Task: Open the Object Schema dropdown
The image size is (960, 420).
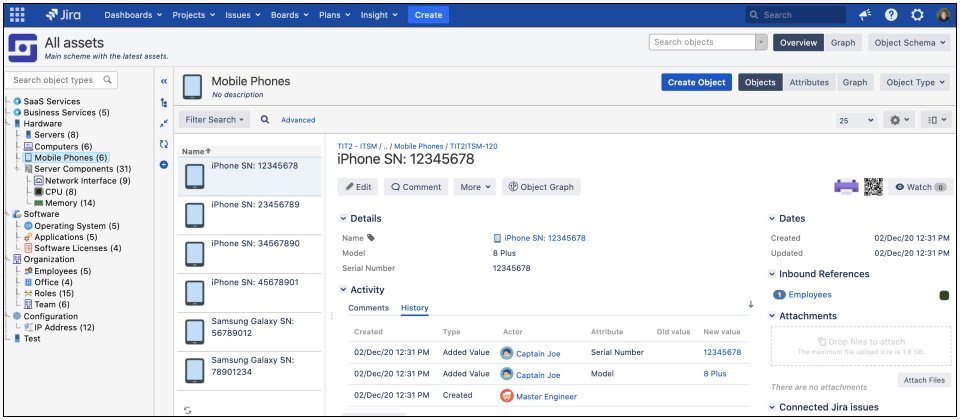Action: pos(909,43)
